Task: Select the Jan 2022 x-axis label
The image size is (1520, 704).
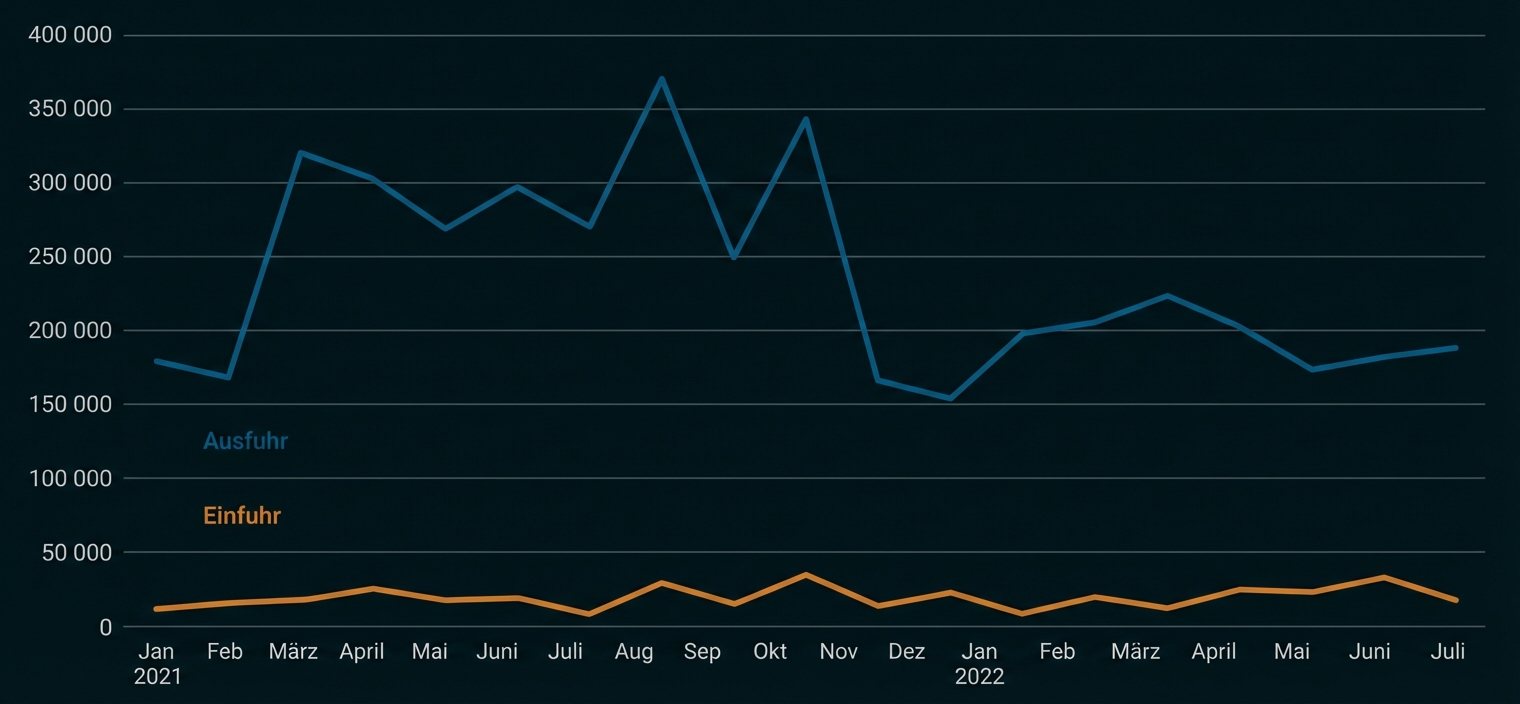Action: pos(979,664)
